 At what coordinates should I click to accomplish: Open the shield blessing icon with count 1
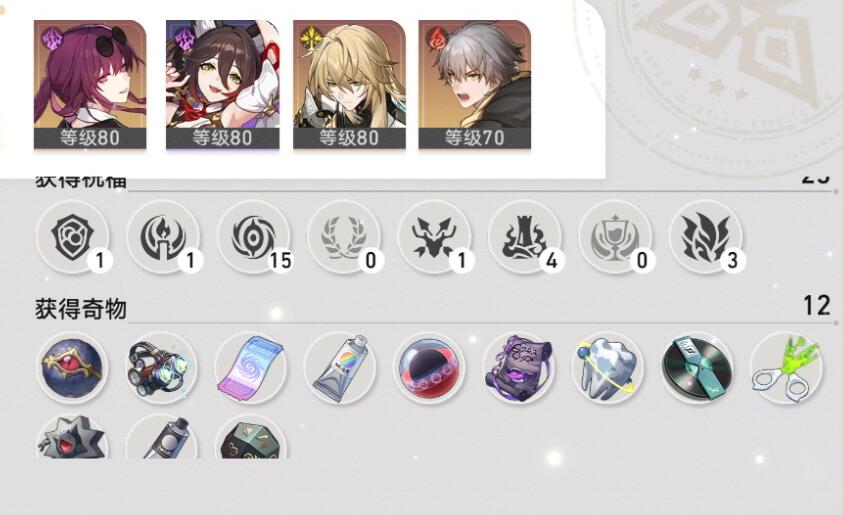(73, 237)
